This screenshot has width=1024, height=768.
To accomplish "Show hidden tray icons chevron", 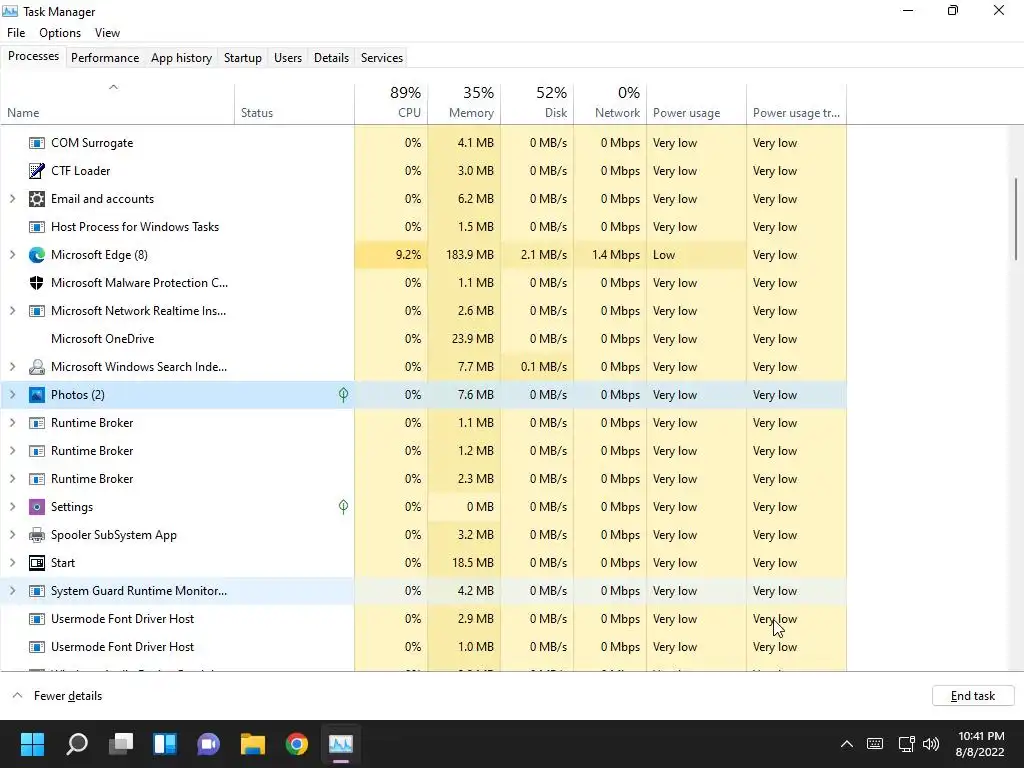I will [846, 744].
